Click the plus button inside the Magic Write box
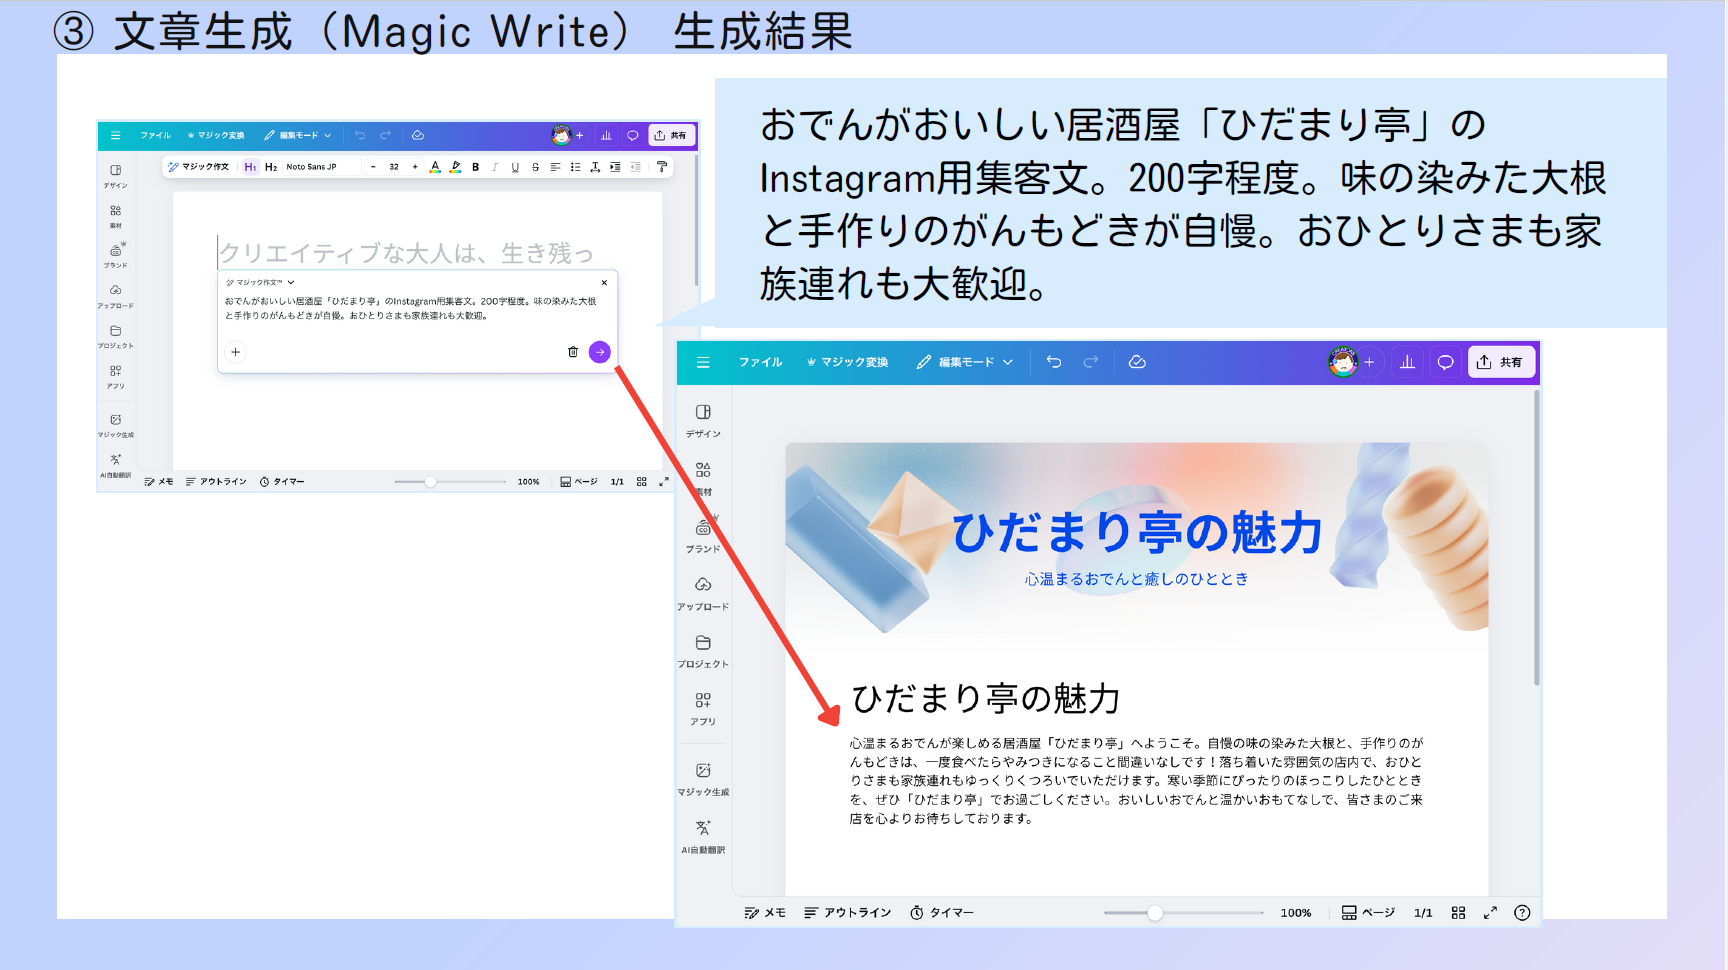Screen dimensions: 1728x970 tap(235, 352)
